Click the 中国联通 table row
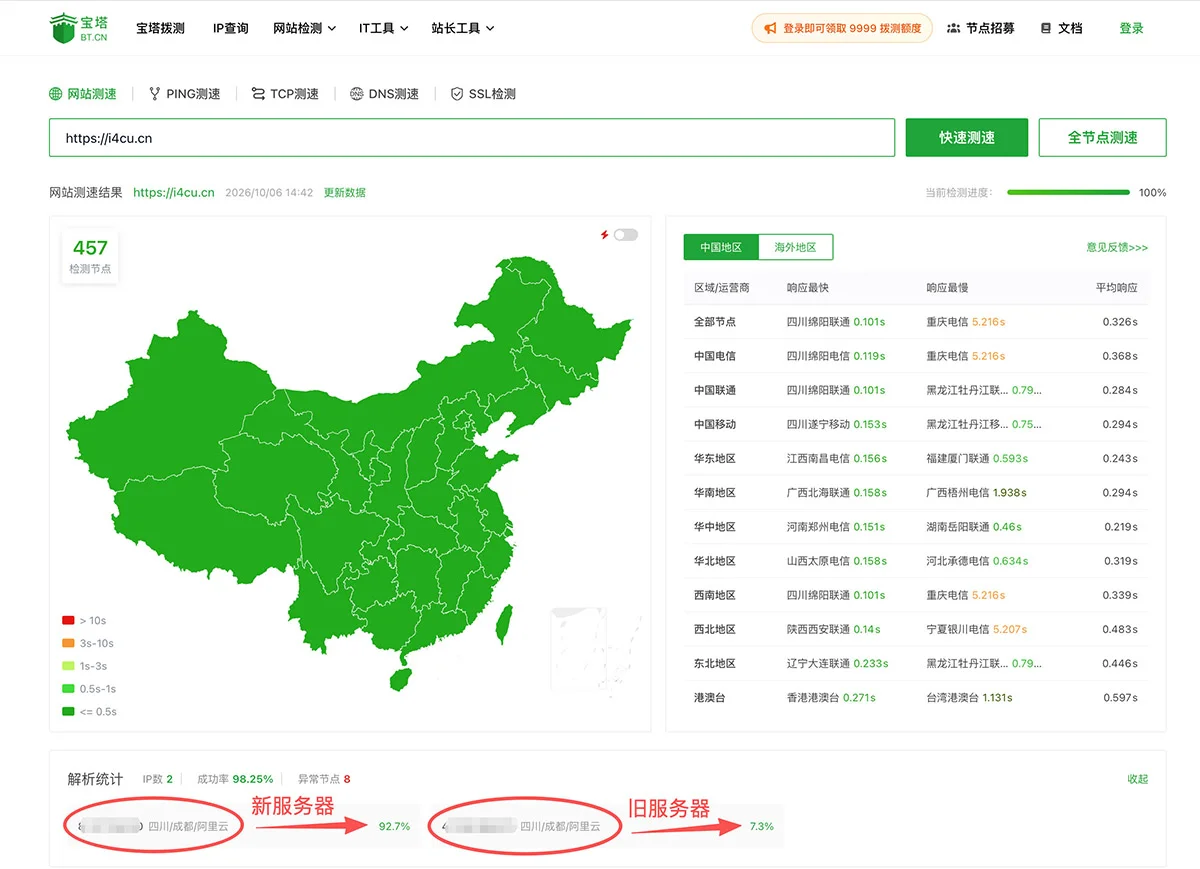Screen dimensions: 1200x869 click(916, 390)
